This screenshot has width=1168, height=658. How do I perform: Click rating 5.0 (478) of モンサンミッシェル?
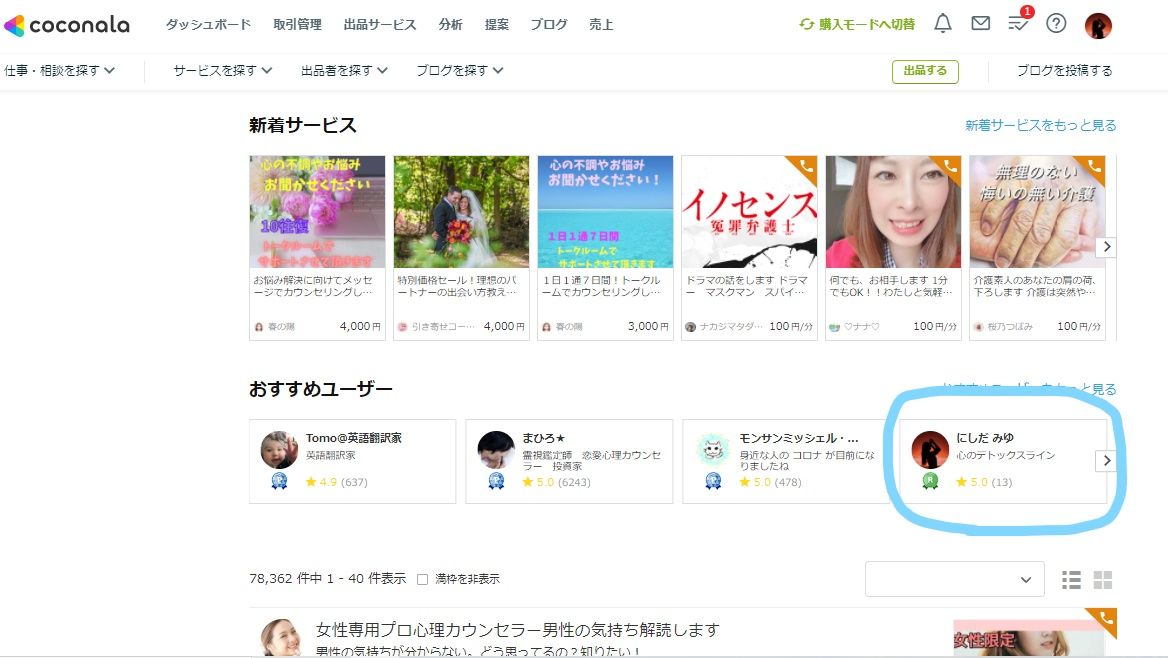coord(770,482)
